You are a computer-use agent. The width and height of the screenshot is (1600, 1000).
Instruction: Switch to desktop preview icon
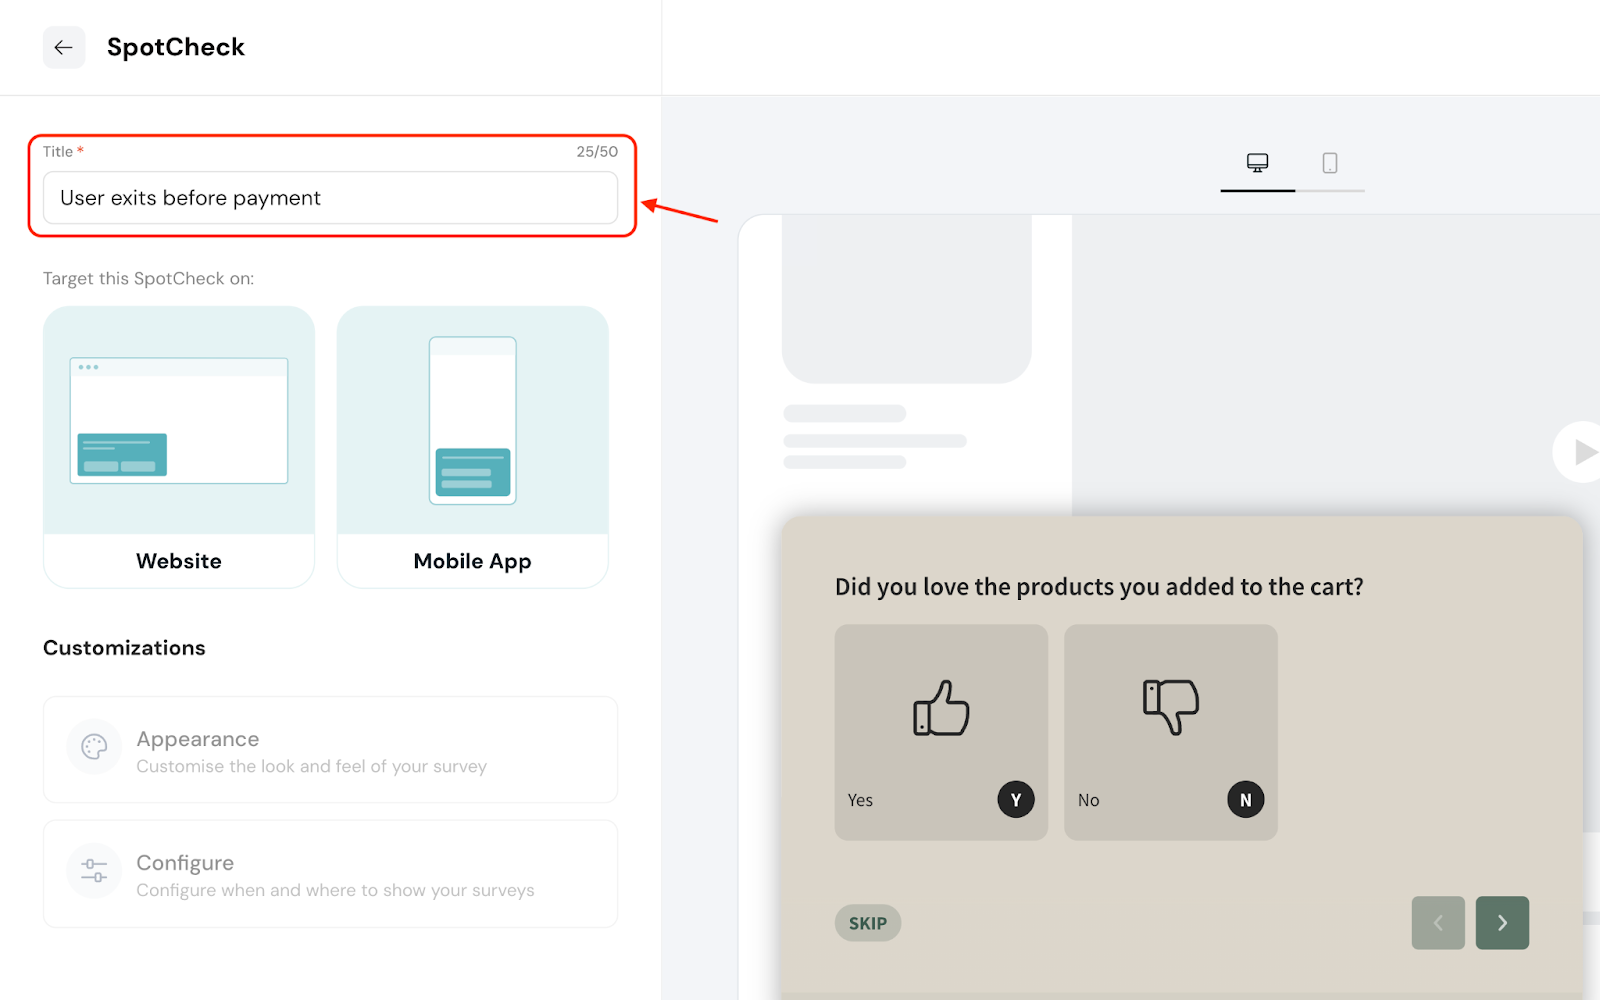tap(1257, 163)
